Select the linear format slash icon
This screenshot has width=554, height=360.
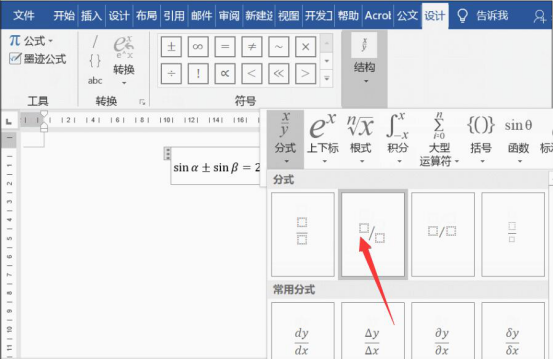coord(95,42)
